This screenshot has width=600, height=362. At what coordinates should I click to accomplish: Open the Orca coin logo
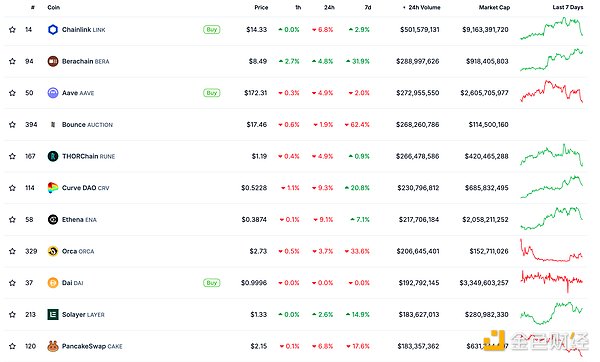coord(53,251)
